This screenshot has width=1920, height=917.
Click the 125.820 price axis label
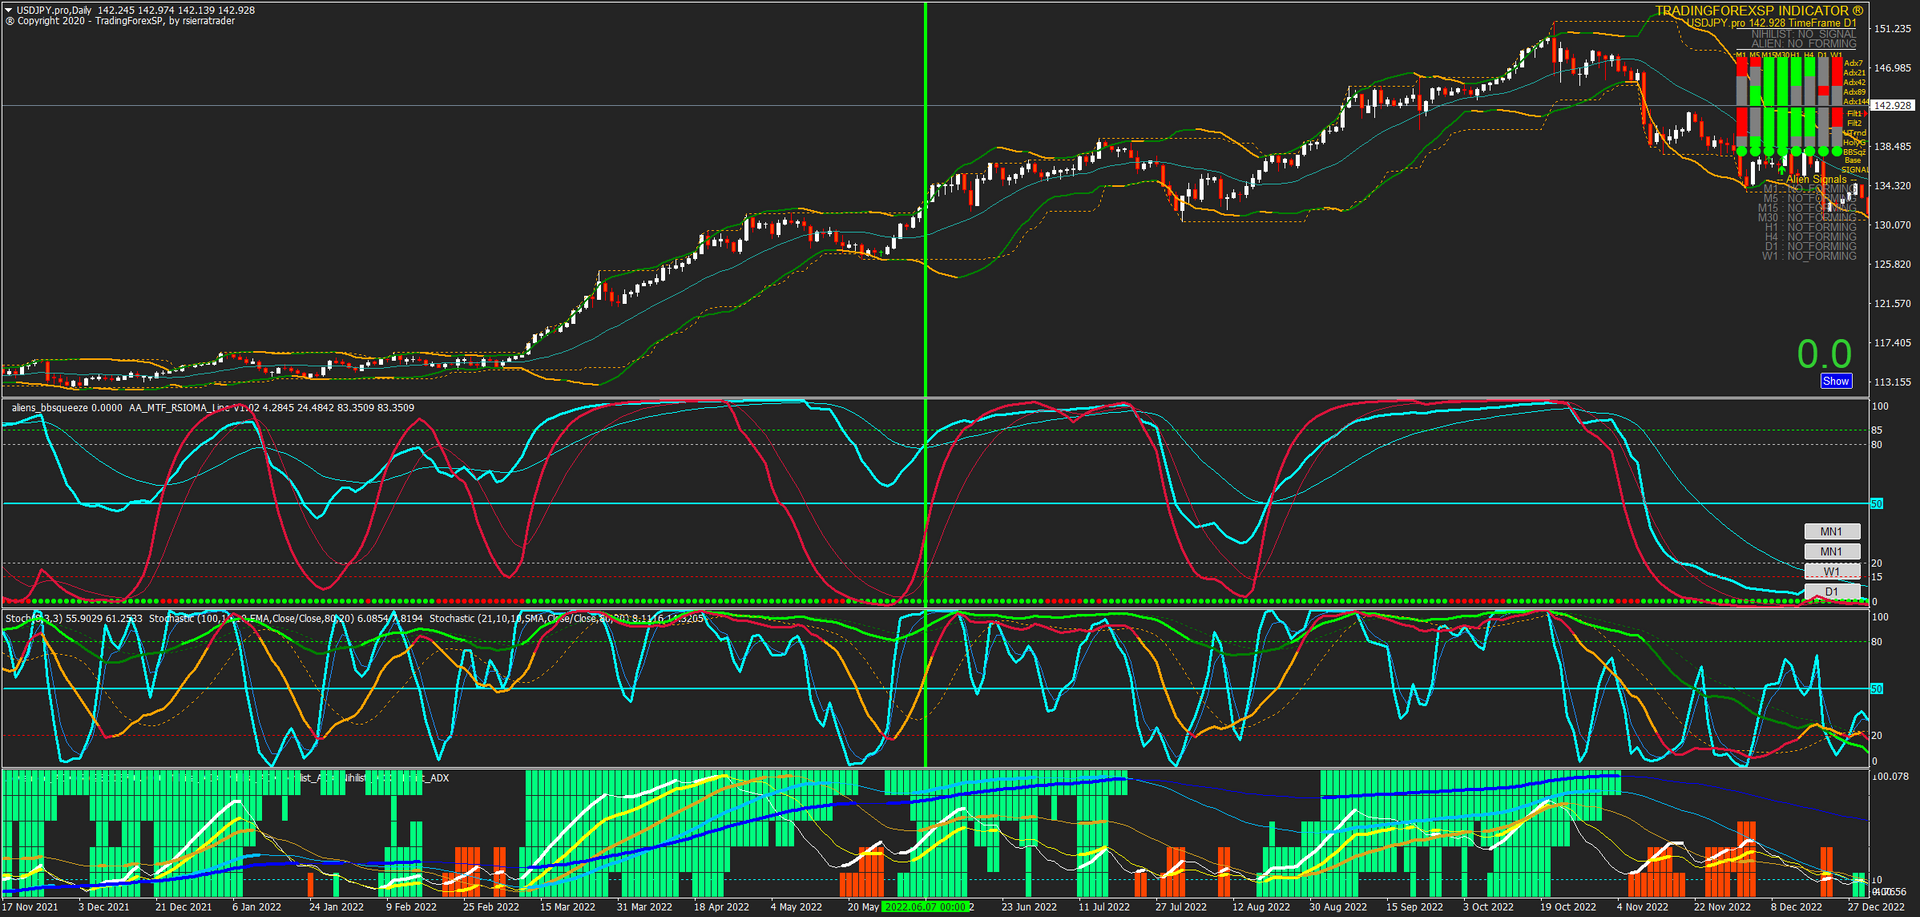point(1892,264)
